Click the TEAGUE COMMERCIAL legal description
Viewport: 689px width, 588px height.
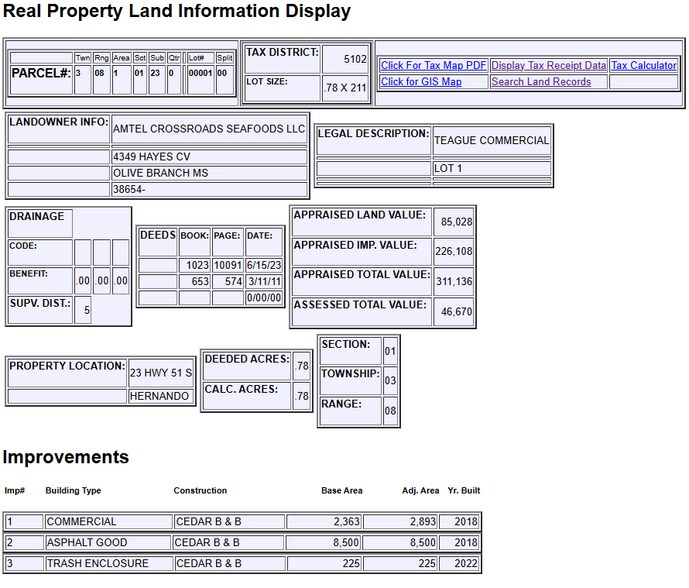tap(491, 141)
